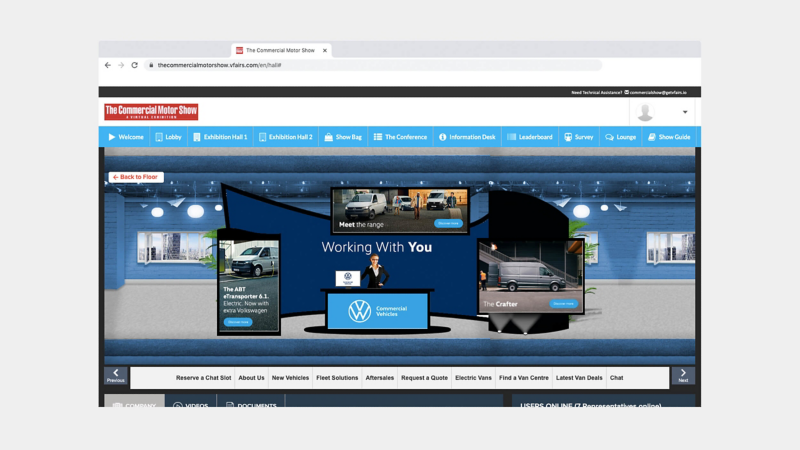Switch to the Documents tab
The width and height of the screenshot is (800, 450).
pyautogui.click(x=251, y=402)
